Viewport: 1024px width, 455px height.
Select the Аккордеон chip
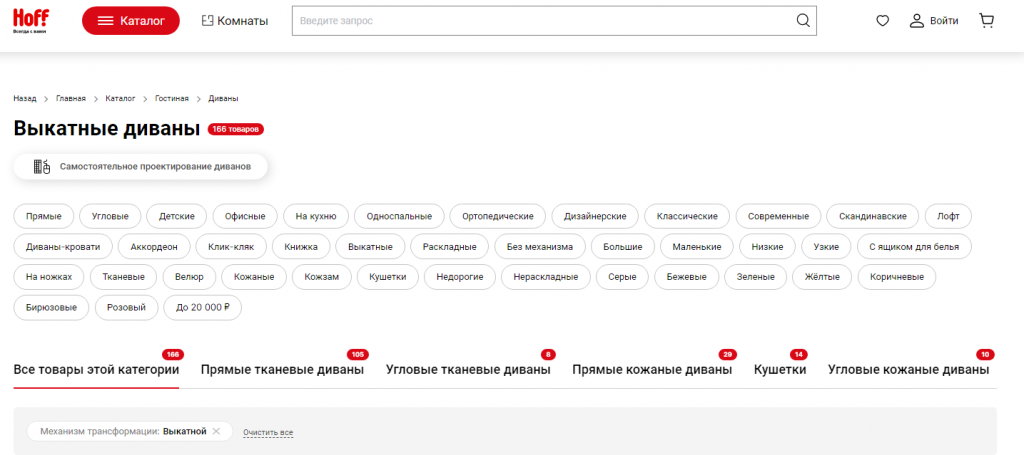tap(155, 247)
